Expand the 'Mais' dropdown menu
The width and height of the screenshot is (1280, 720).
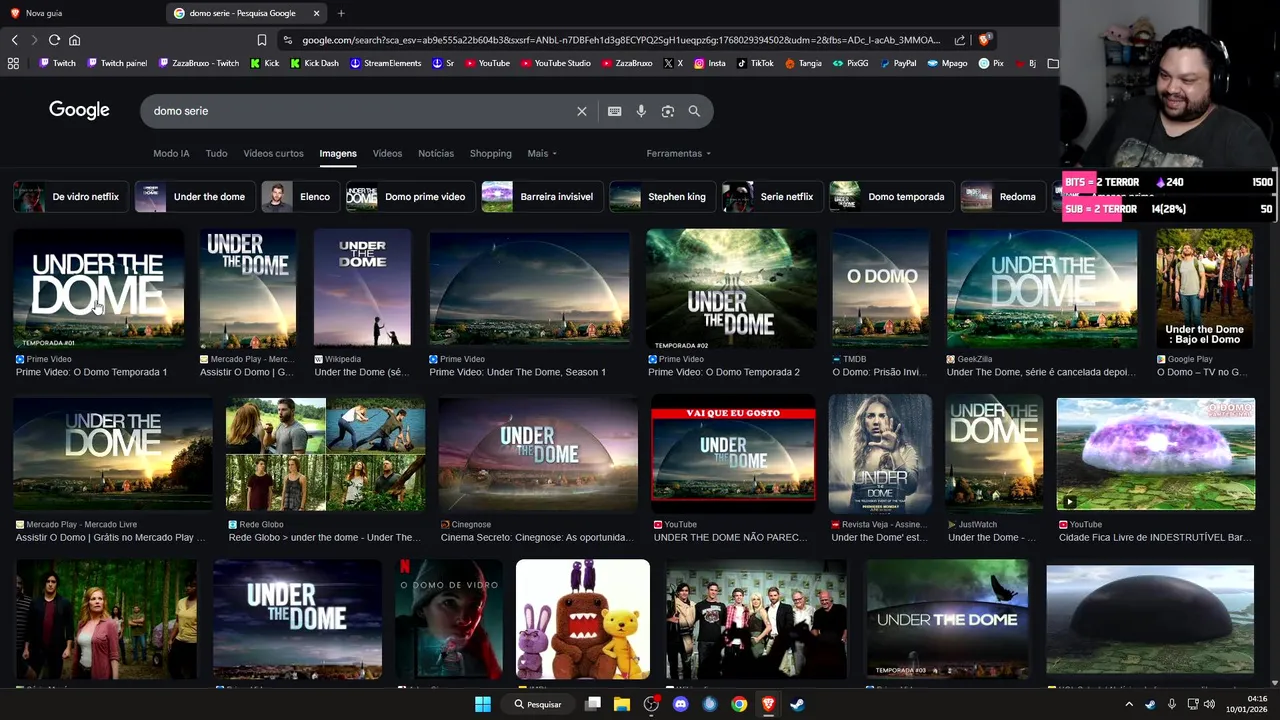pos(542,153)
